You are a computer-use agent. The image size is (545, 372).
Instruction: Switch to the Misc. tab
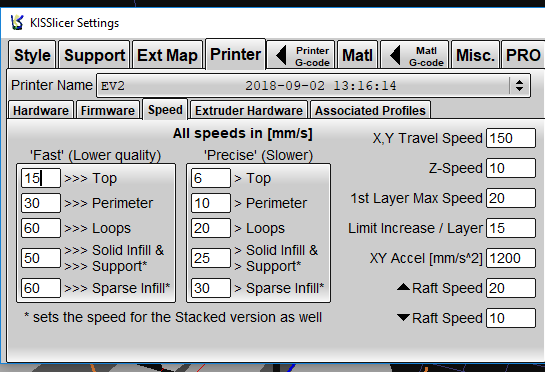tap(475, 55)
